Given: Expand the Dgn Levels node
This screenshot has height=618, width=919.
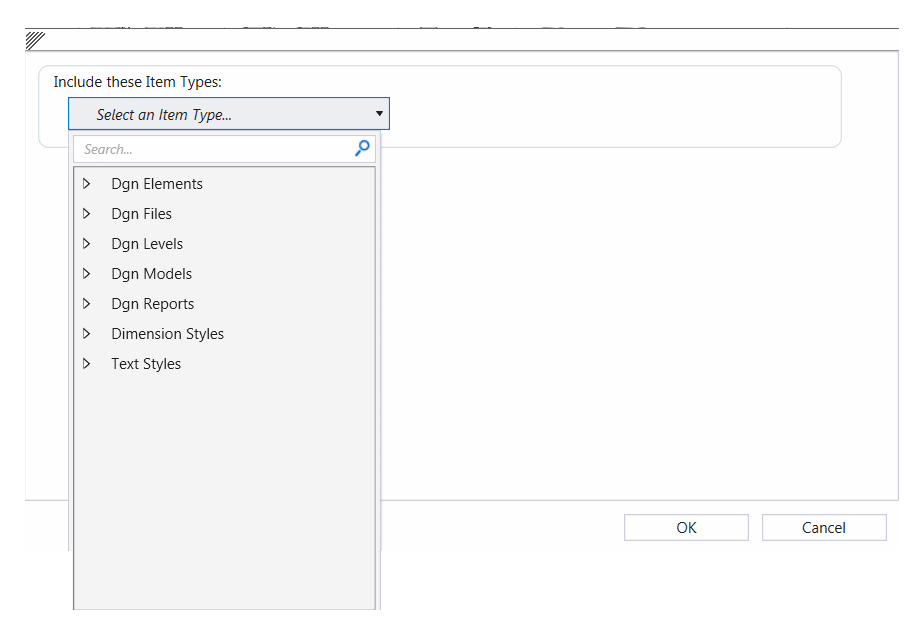Looking at the screenshot, I should [x=87, y=243].
